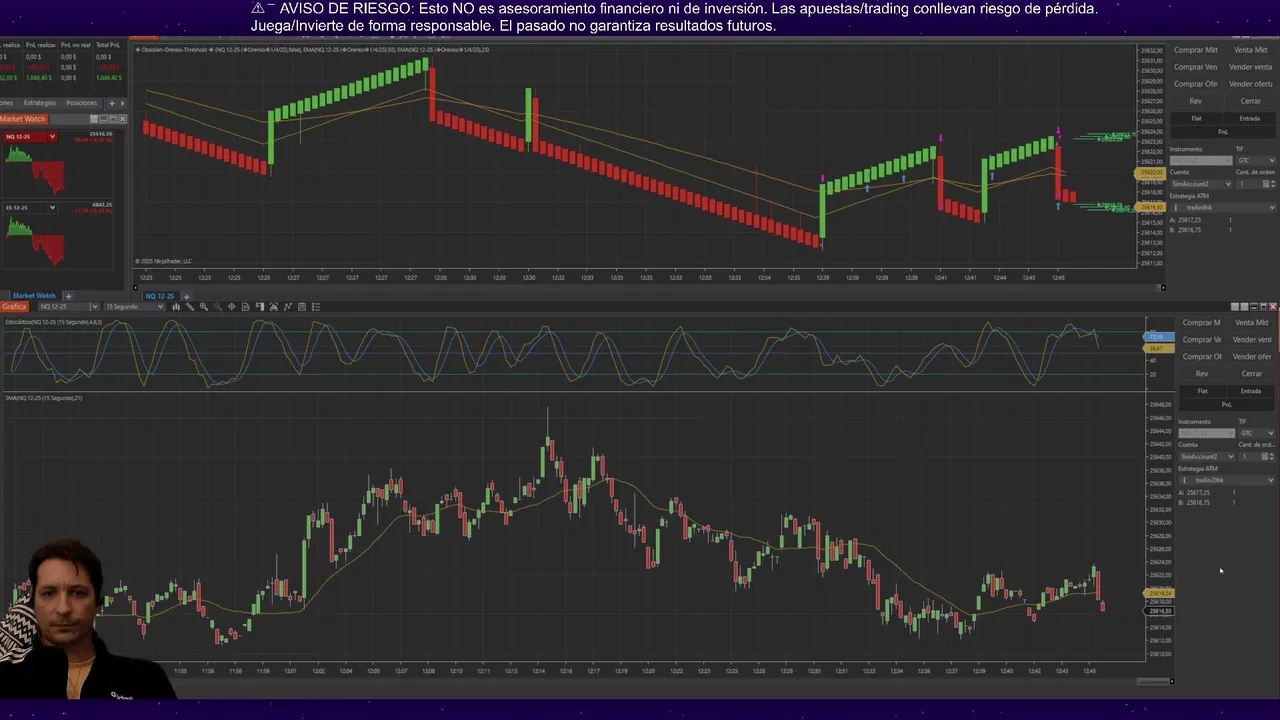Toggle the Chart Trader flag icon
Image resolution: width=1280 pixels, height=720 pixels.
260,307
